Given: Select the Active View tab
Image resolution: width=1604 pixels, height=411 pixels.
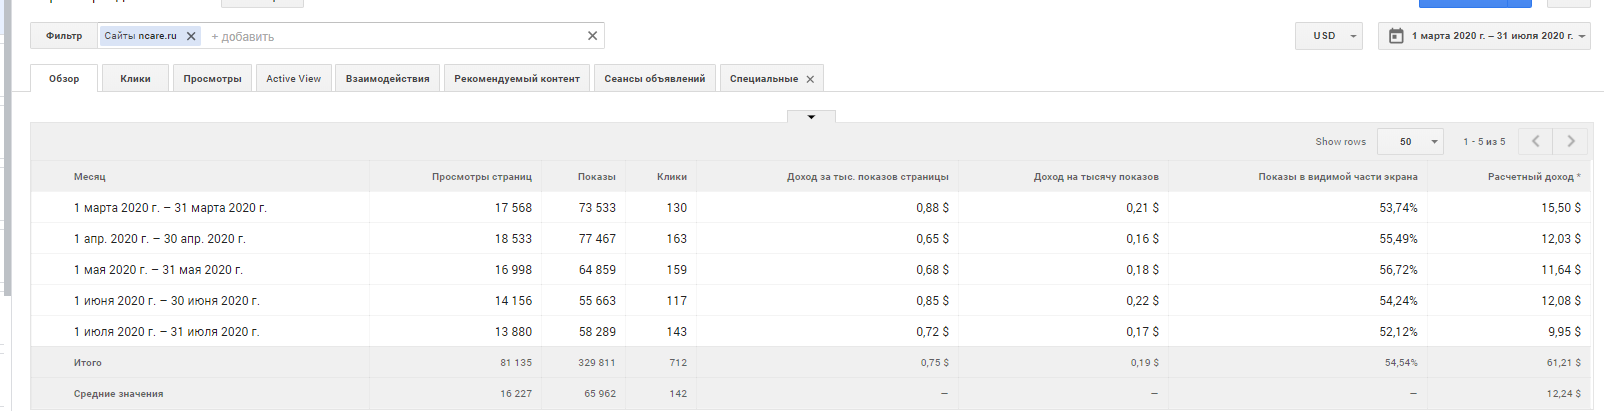Looking at the screenshot, I should point(293,79).
